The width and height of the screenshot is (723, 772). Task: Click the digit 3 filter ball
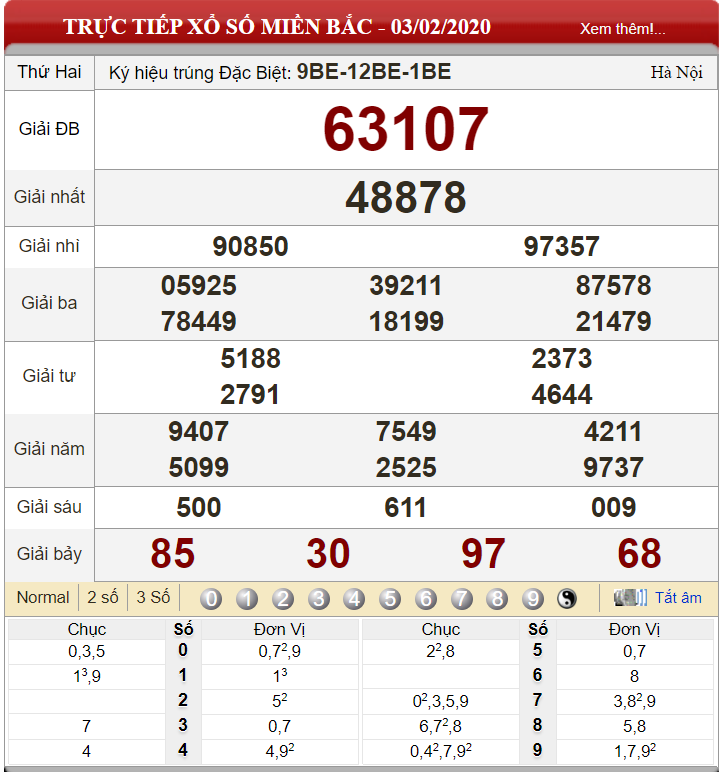point(319,599)
